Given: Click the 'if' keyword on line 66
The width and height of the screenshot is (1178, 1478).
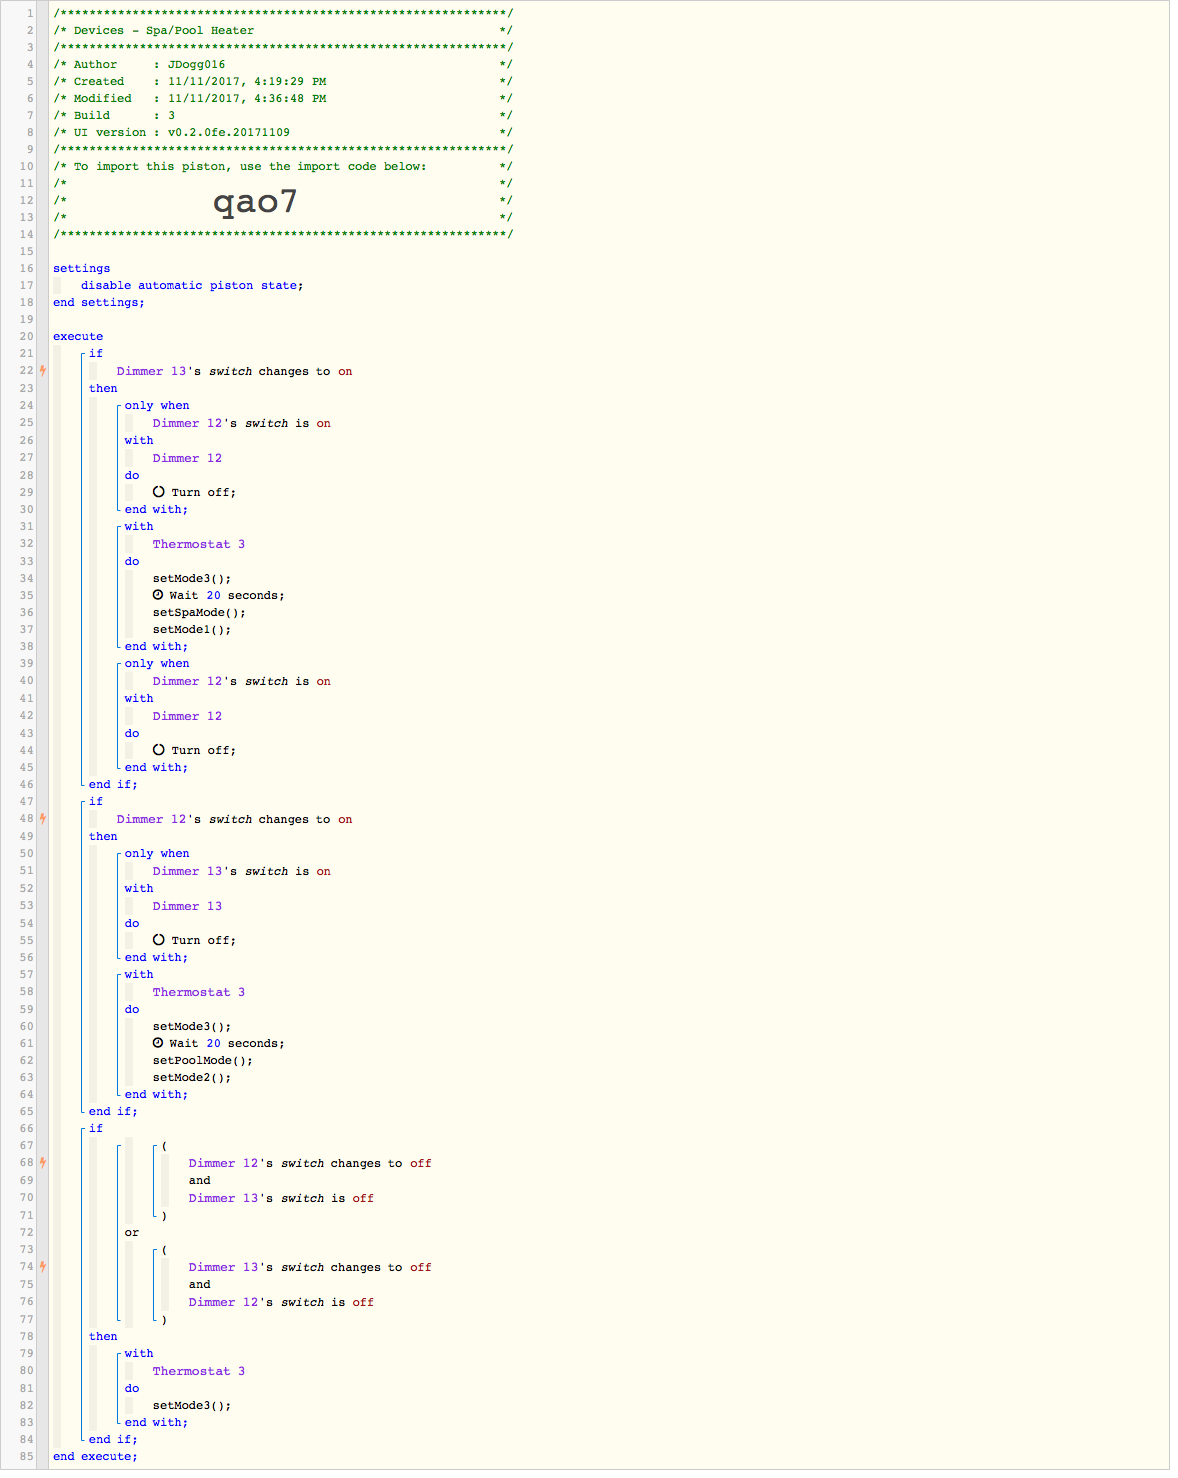Looking at the screenshot, I should pyautogui.click(x=96, y=1128).
